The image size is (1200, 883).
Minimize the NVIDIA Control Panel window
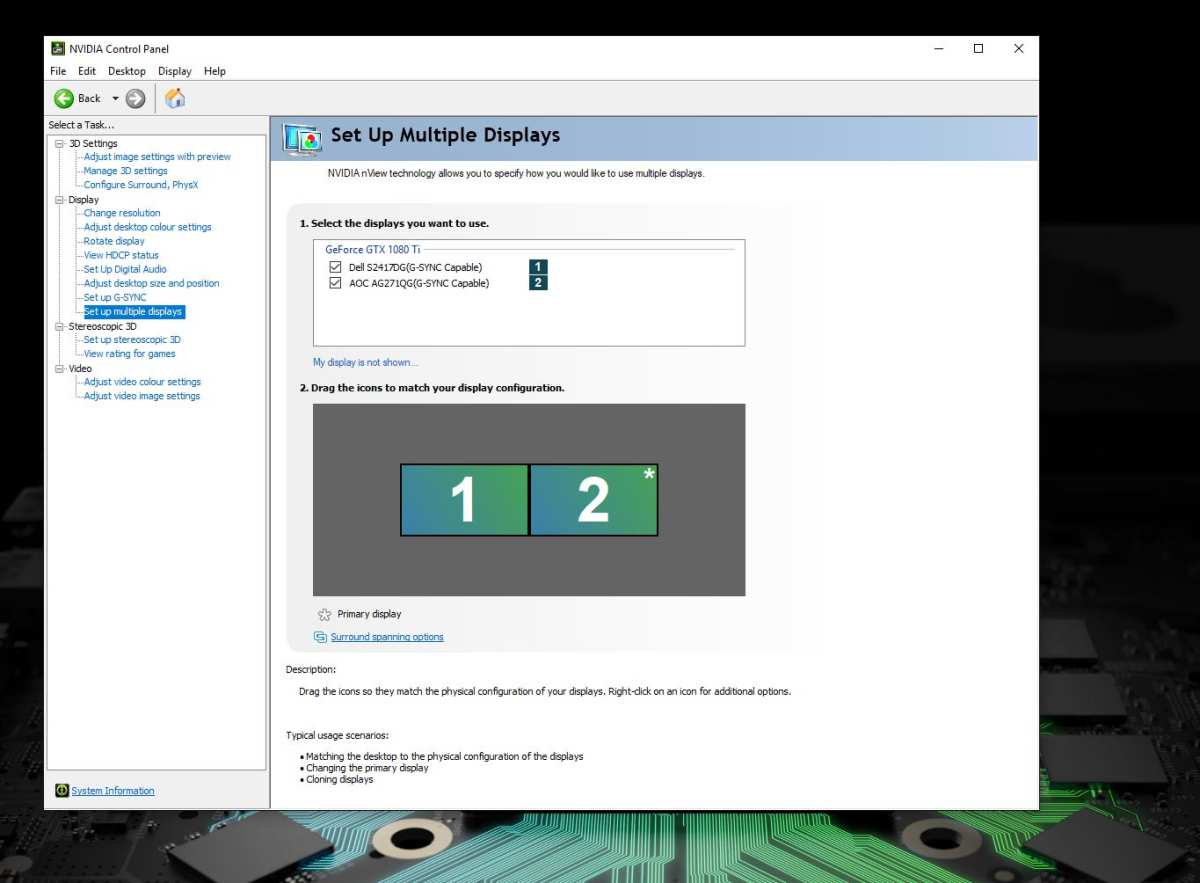[939, 48]
